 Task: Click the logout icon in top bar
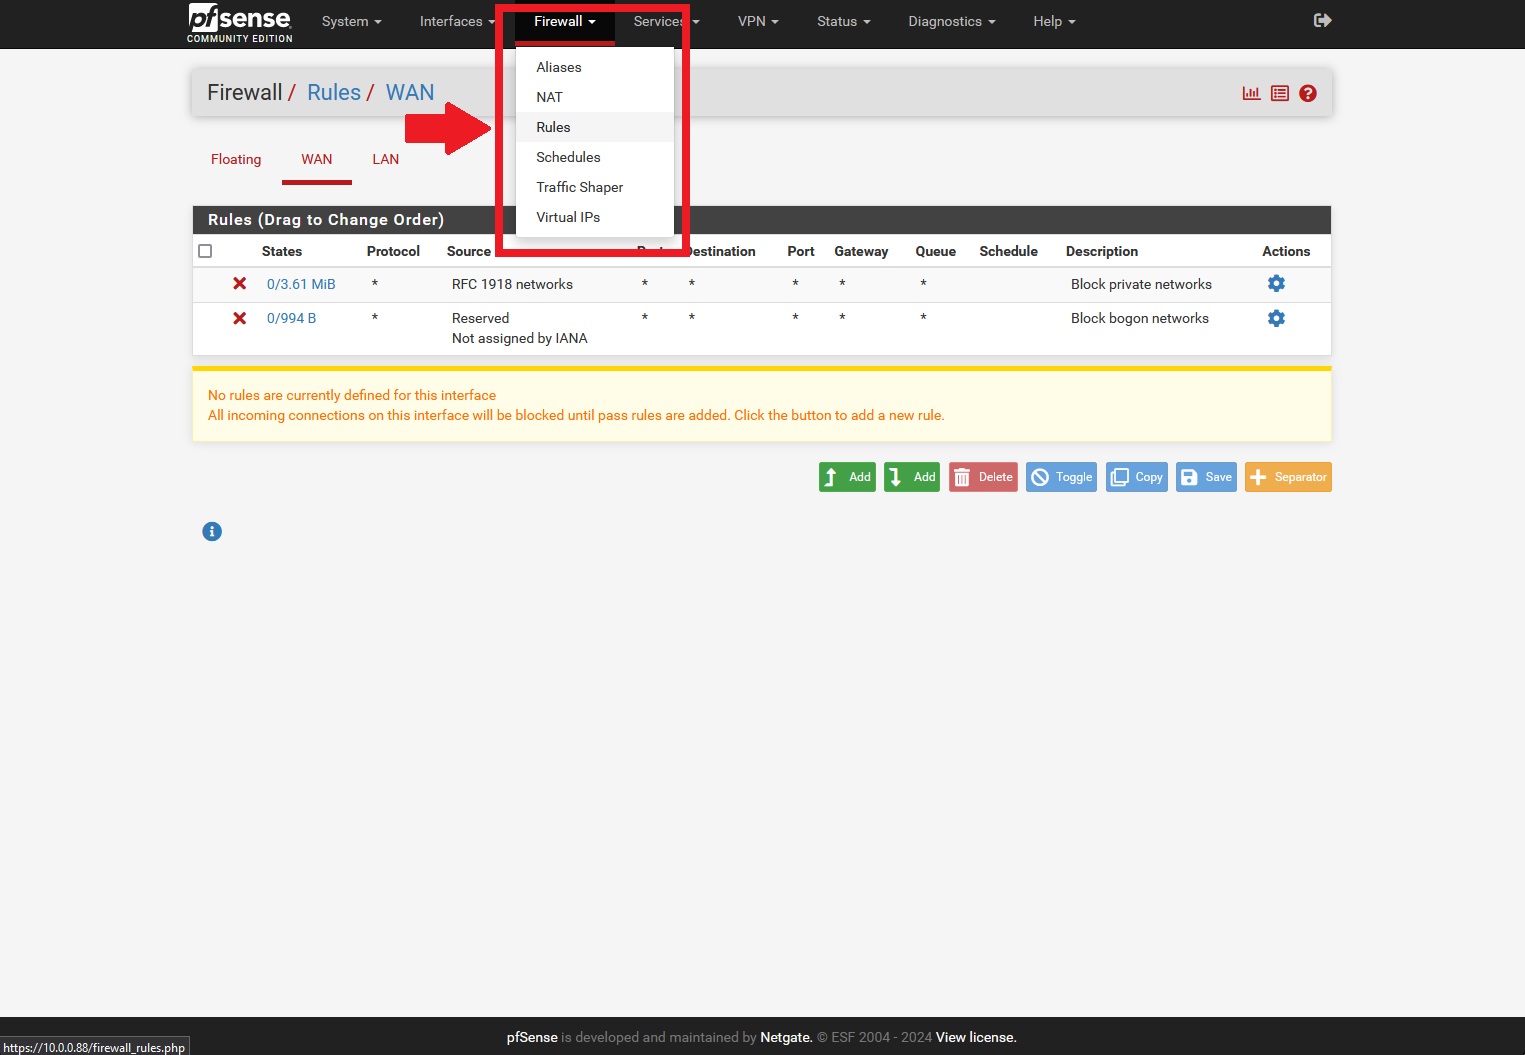point(1322,21)
